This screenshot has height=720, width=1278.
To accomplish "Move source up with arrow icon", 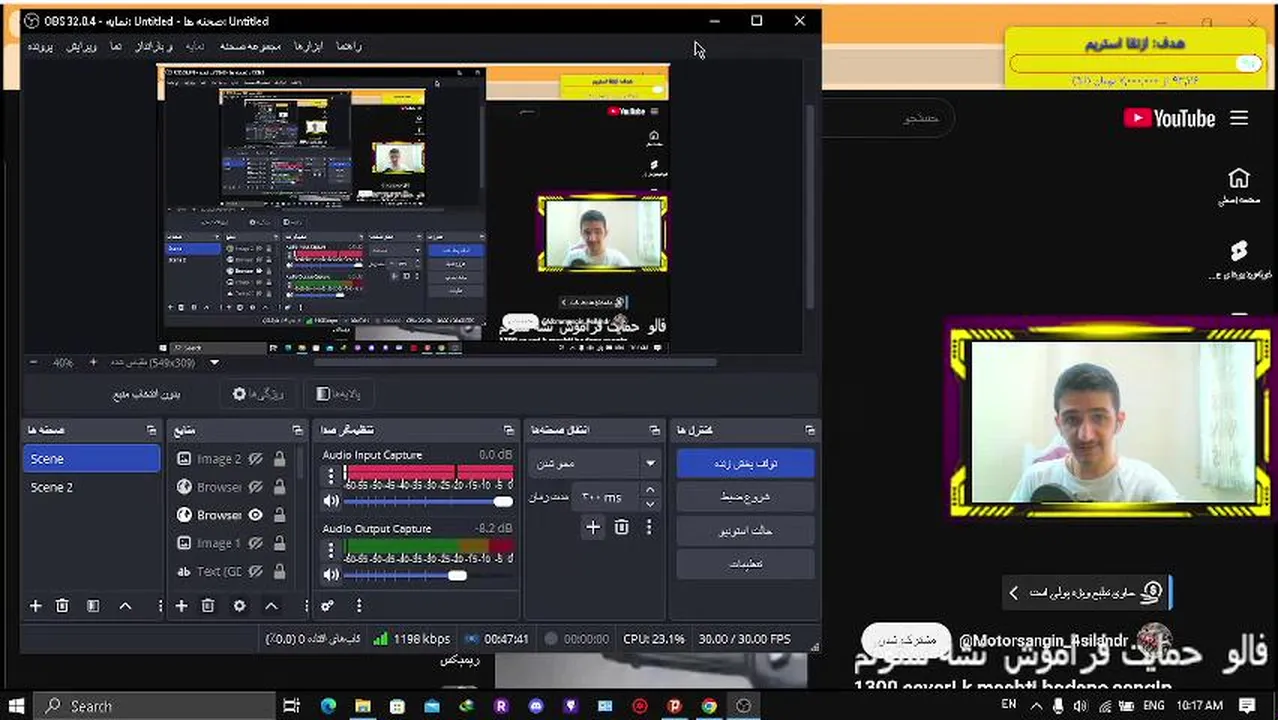I will click(x=271, y=606).
